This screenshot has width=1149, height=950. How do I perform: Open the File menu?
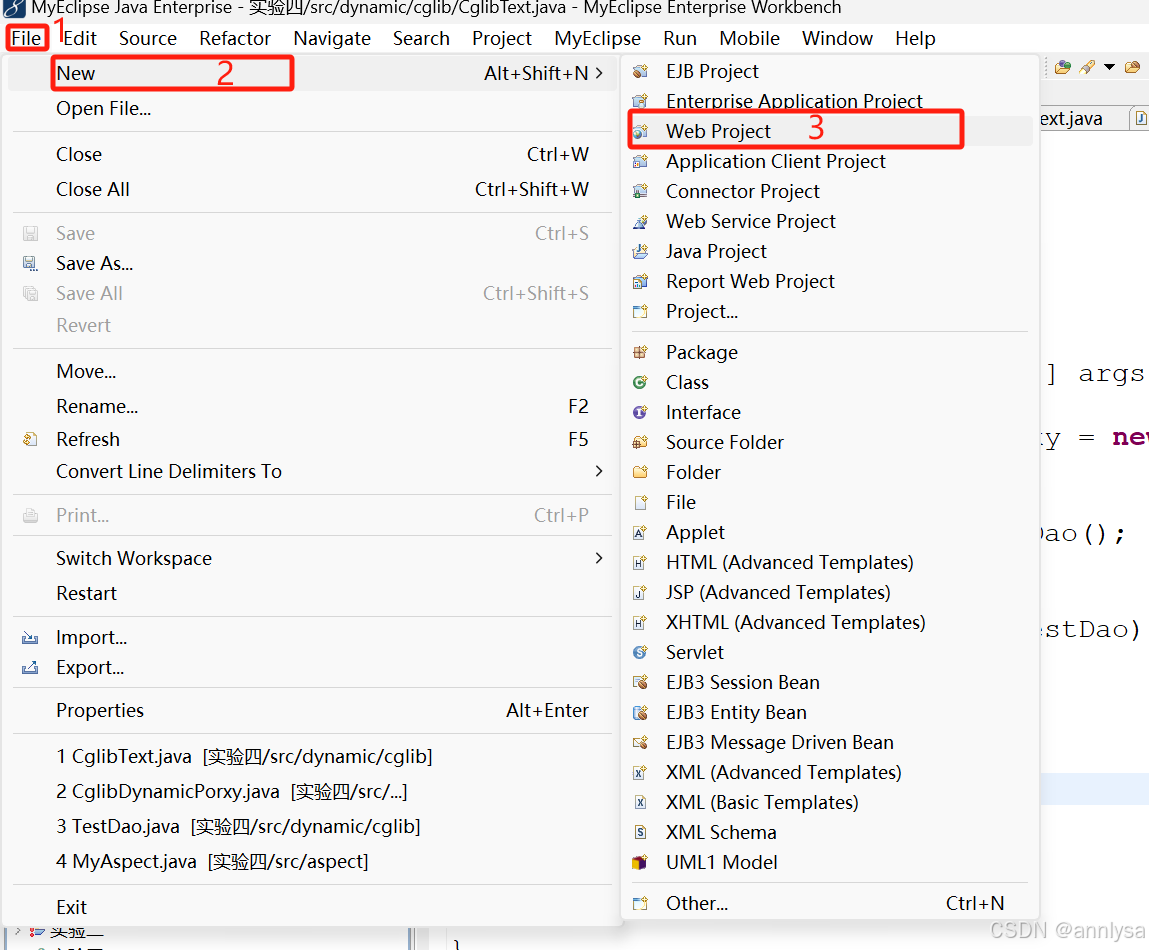click(x=27, y=38)
